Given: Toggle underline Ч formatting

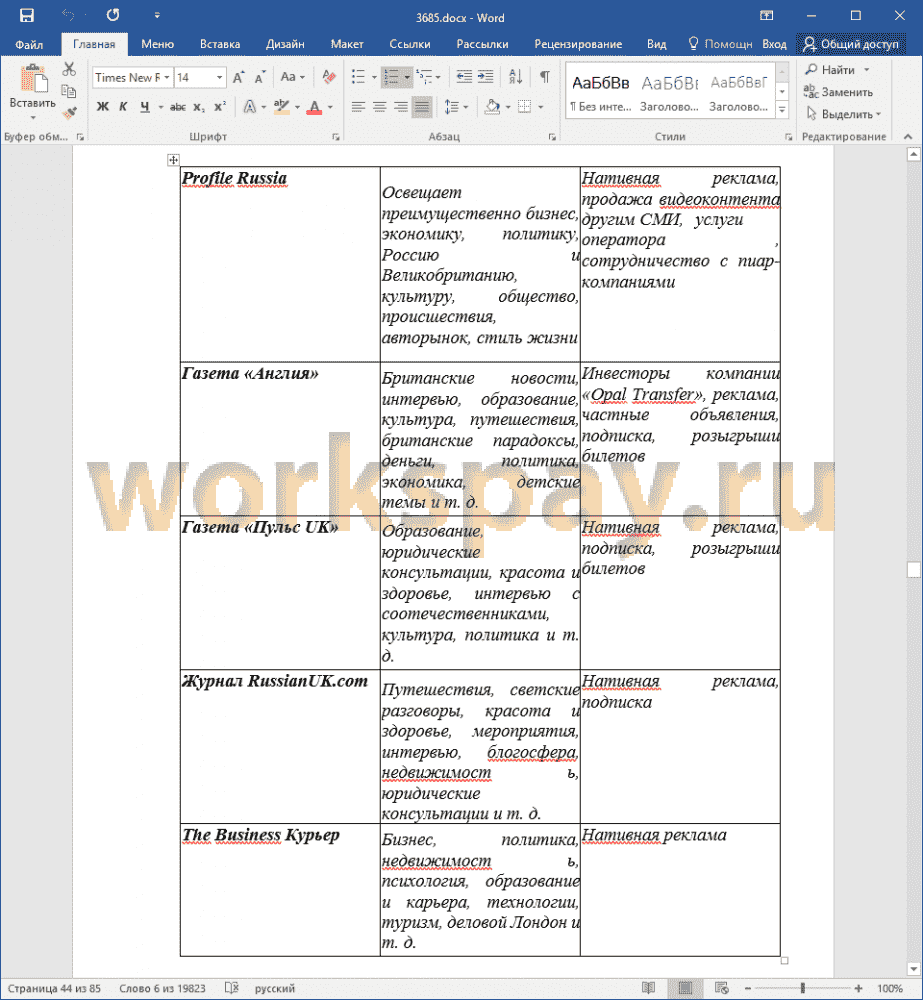Looking at the screenshot, I should point(145,107).
